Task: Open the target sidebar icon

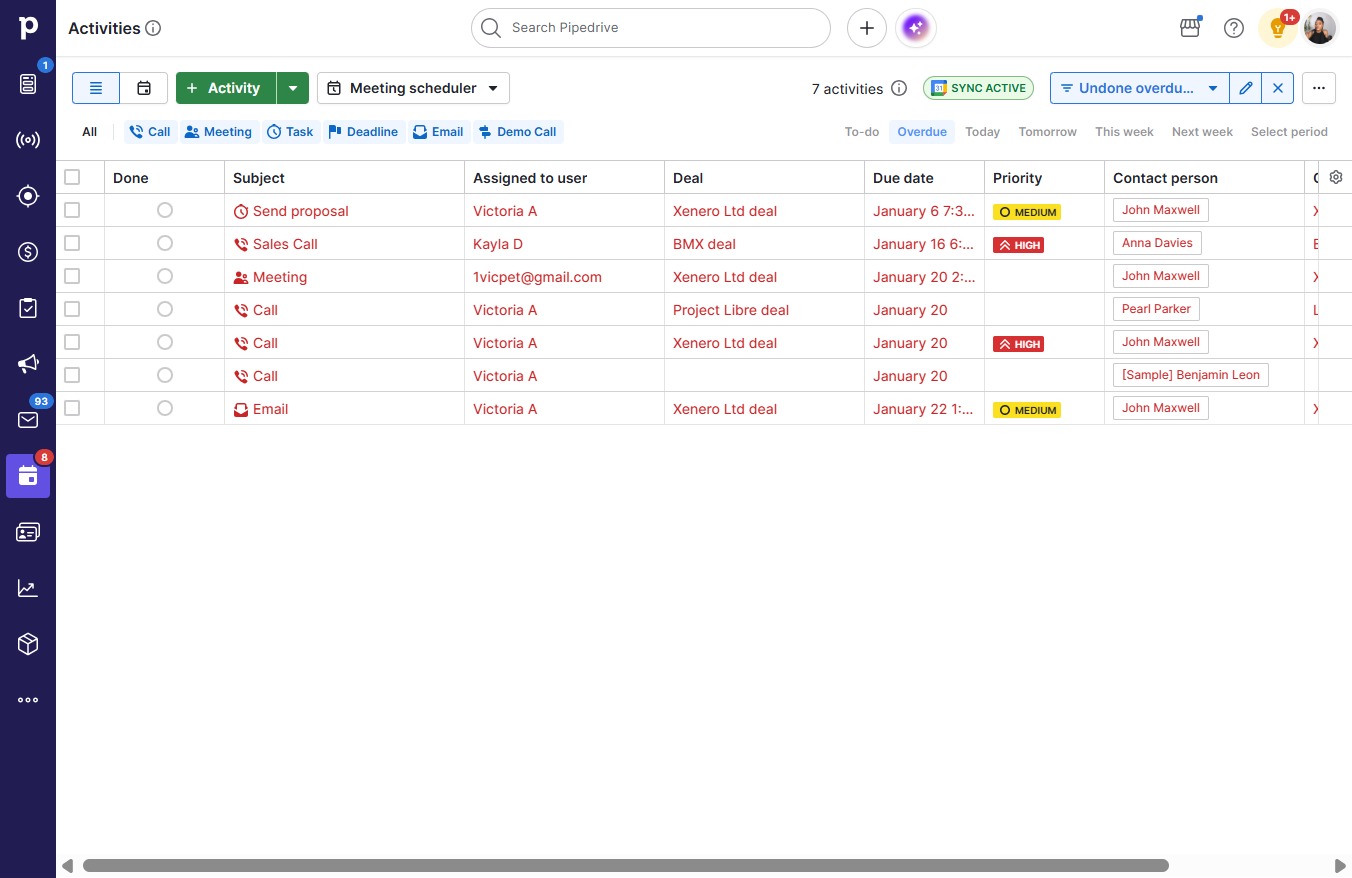Action: tap(28, 196)
